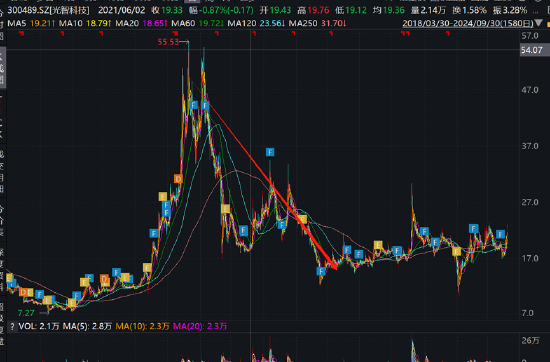This screenshot has height=362, width=550.
Task: Click the orange D marker below the 55.53 peak
Action: coord(178,179)
